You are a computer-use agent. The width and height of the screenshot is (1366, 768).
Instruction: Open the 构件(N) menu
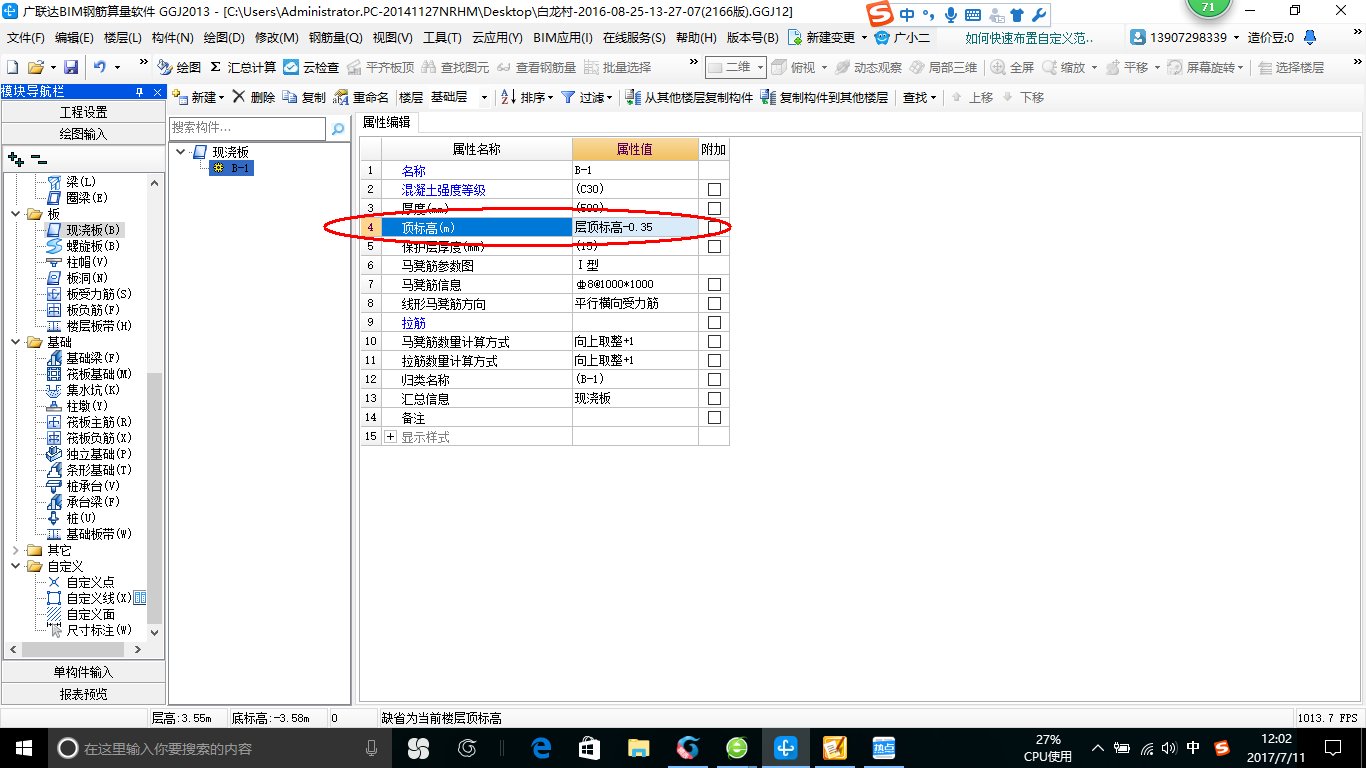coord(172,38)
